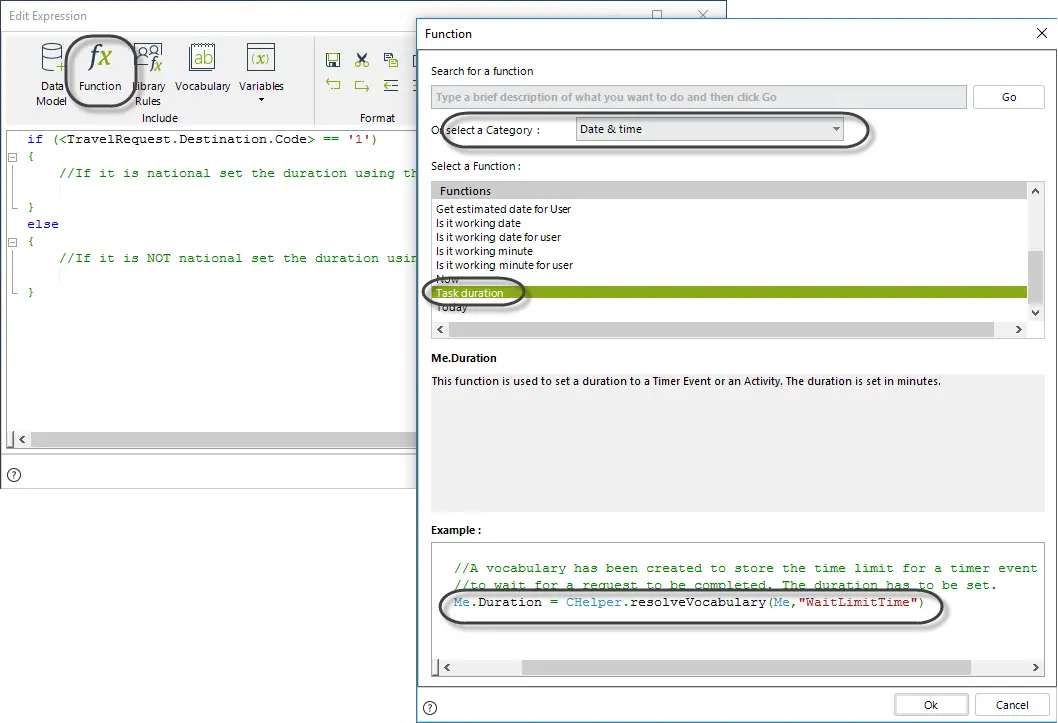1058x723 pixels.
Task: Click the Save floppy disk icon
Action: (333, 60)
